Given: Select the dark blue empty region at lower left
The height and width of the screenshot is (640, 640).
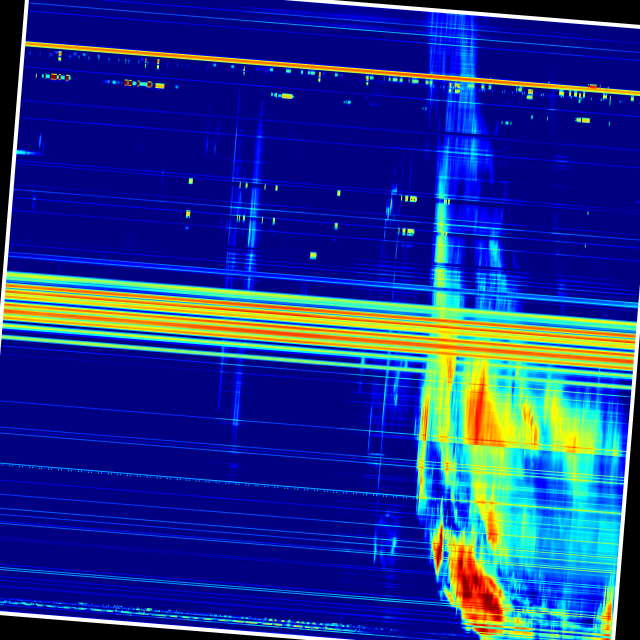Looking at the screenshot, I should (x=150, y=540).
